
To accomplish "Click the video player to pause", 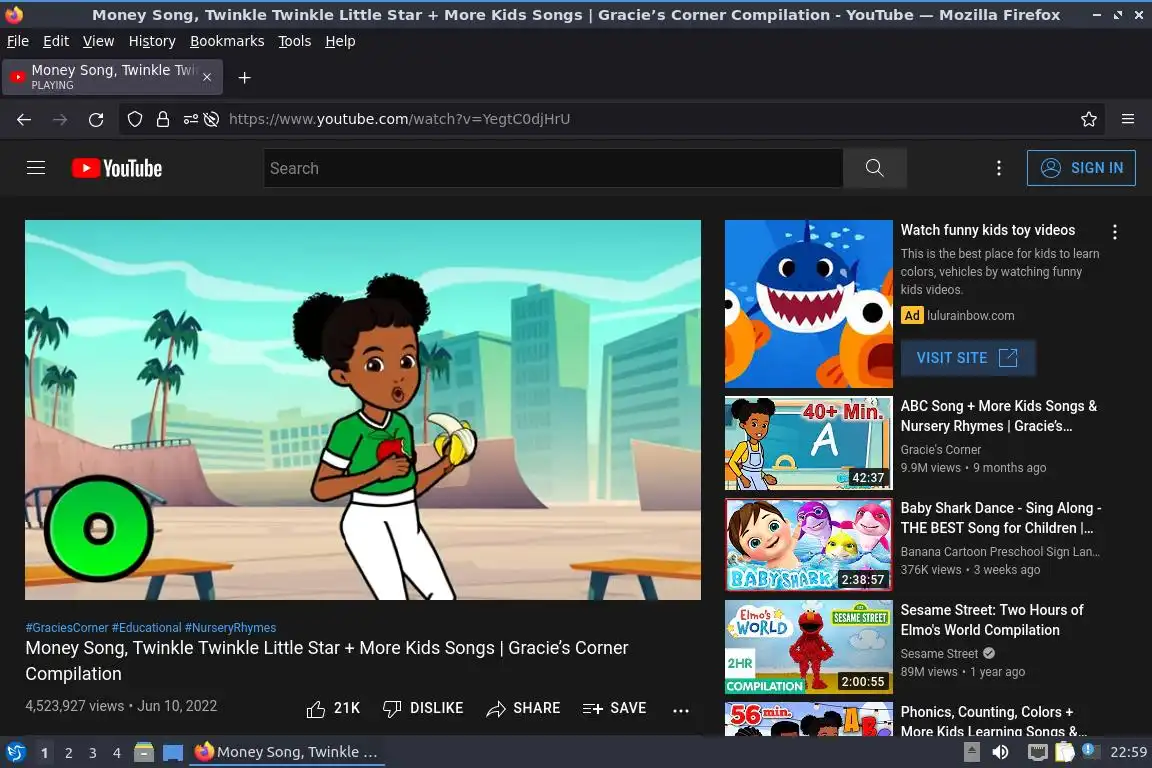I will [363, 409].
